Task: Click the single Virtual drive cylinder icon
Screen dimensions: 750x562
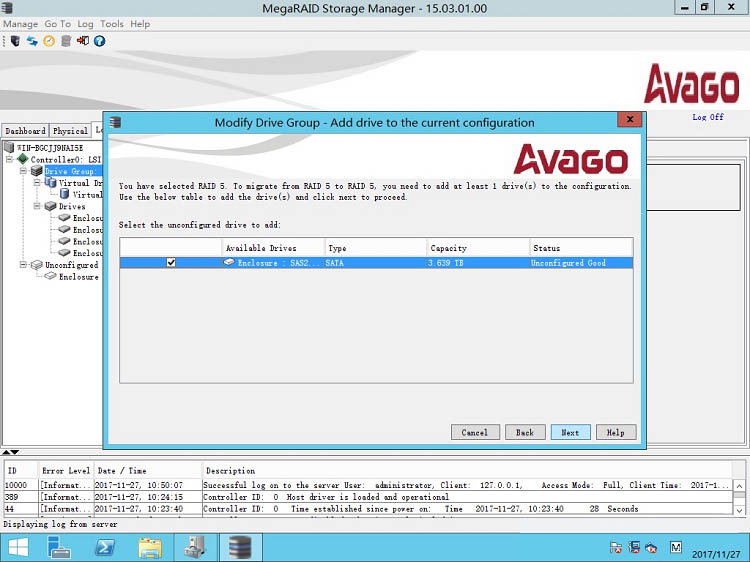Action: click(64, 194)
